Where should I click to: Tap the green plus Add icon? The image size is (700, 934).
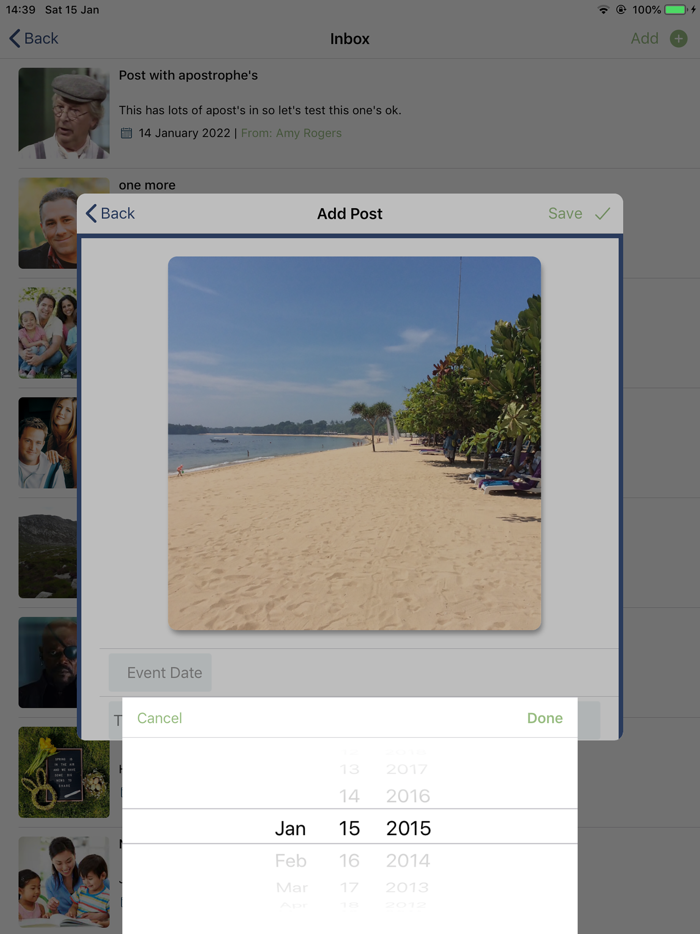[679, 39]
